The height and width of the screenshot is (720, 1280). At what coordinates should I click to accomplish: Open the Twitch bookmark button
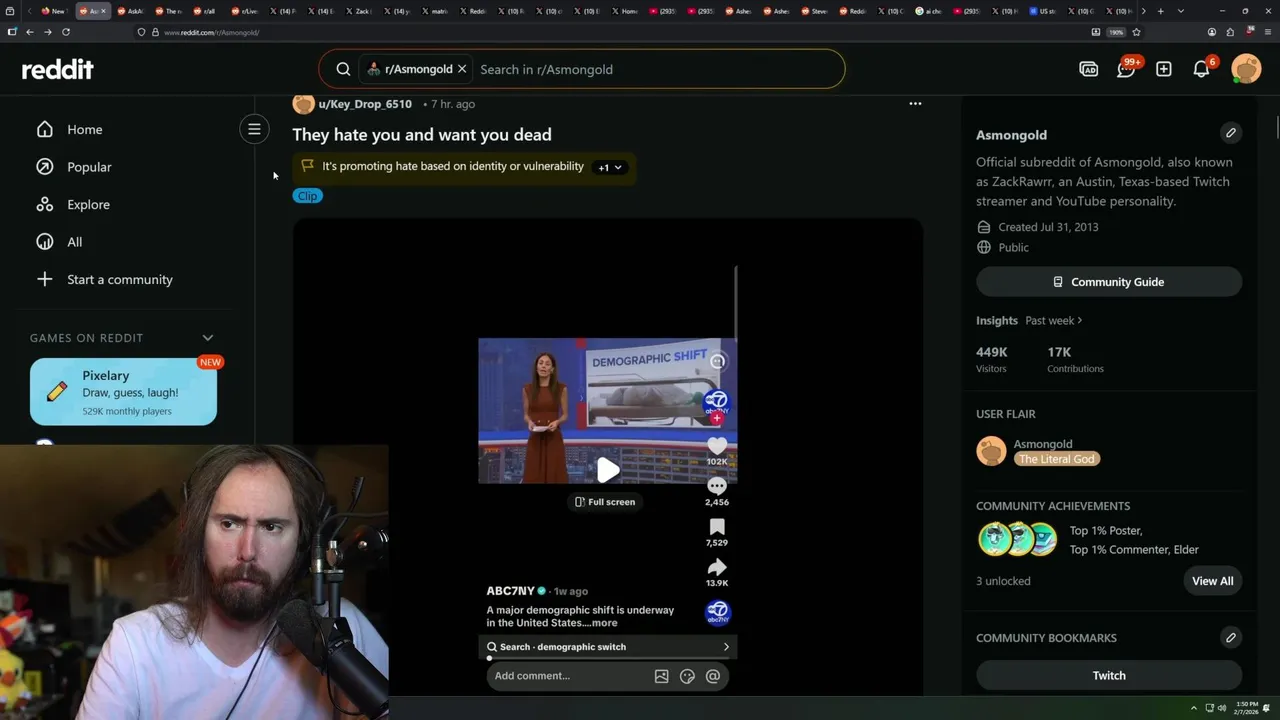pos(1109,675)
